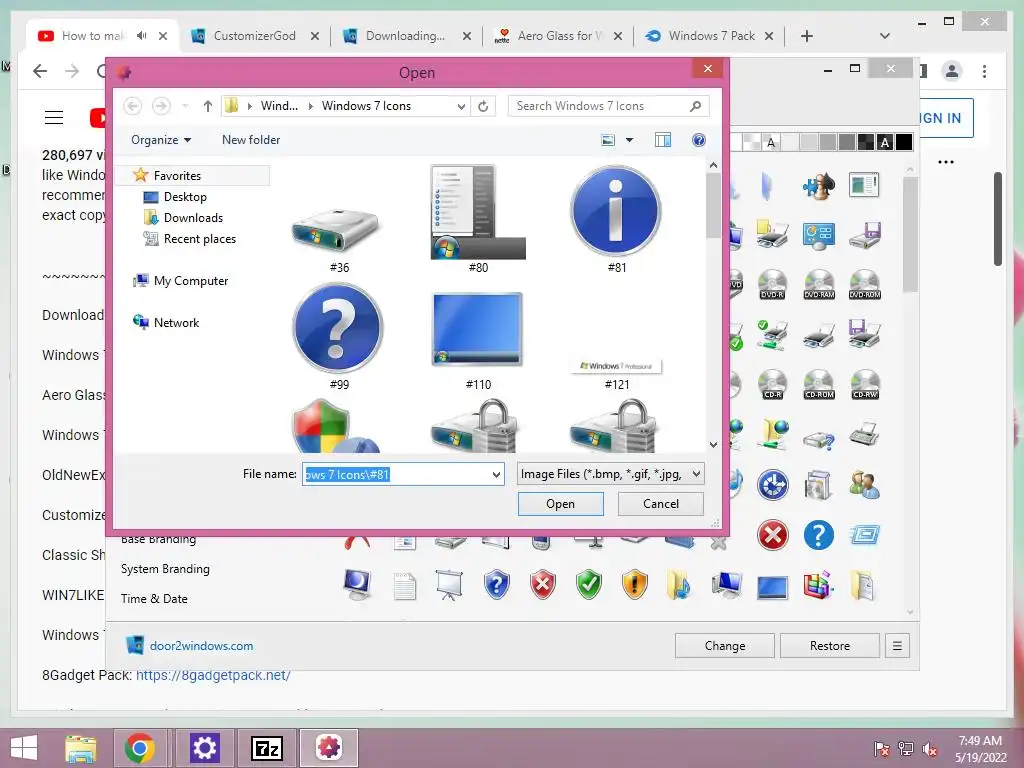Image resolution: width=1024 pixels, height=768 pixels.
Task: Select Time & Date in CustomizerGod sidebar
Action: 154,599
